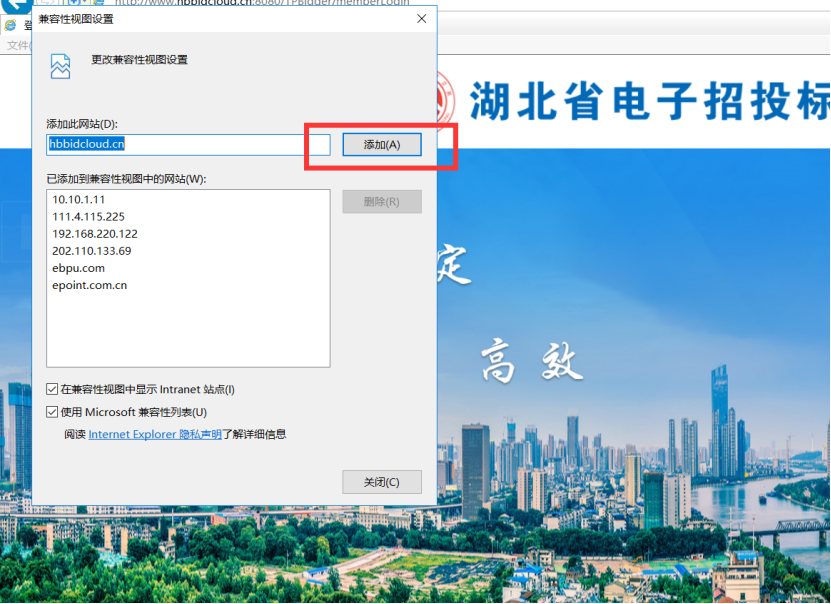The height and width of the screenshot is (604, 831).
Task: Select epoint.com.cn in the website list
Action: click(89, 285)
